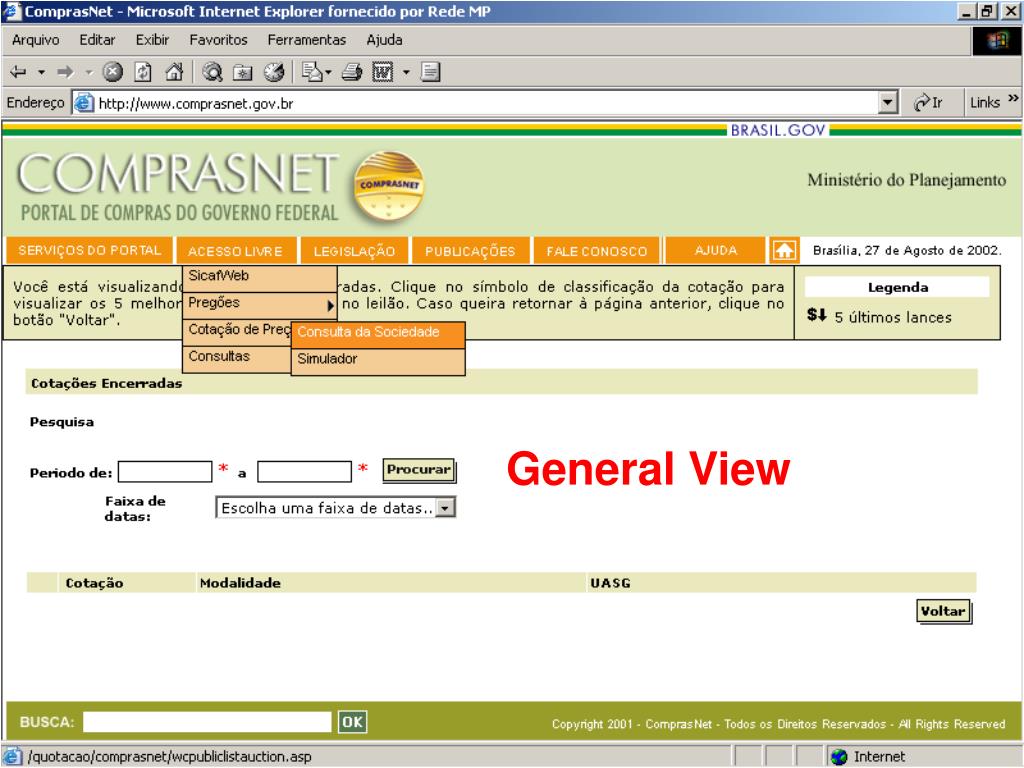Screen dimensions: 1024x768
Task: Expand the Pregões submenu arrow
Action: pyautogui.click(x=330, y=304)
